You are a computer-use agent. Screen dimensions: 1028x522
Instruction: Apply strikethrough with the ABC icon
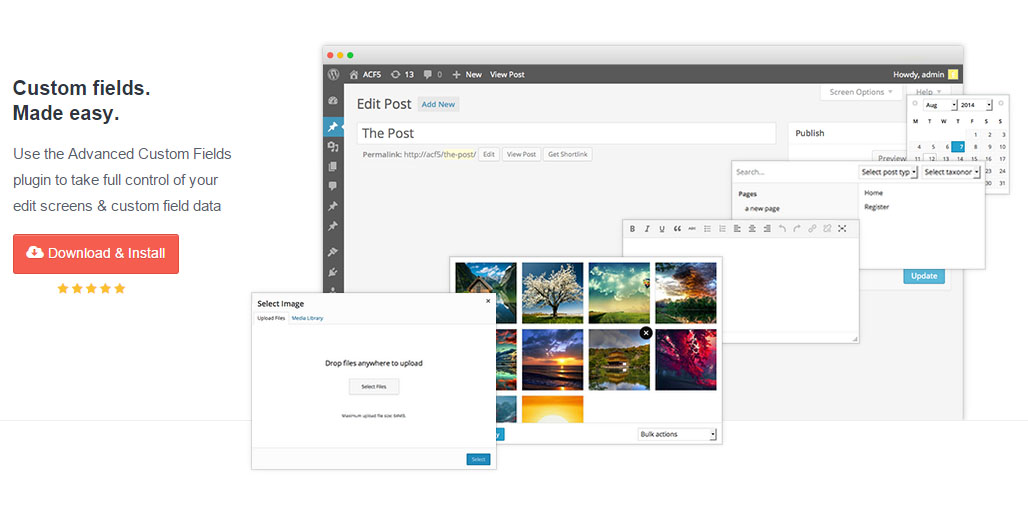(x=692, y=228)
